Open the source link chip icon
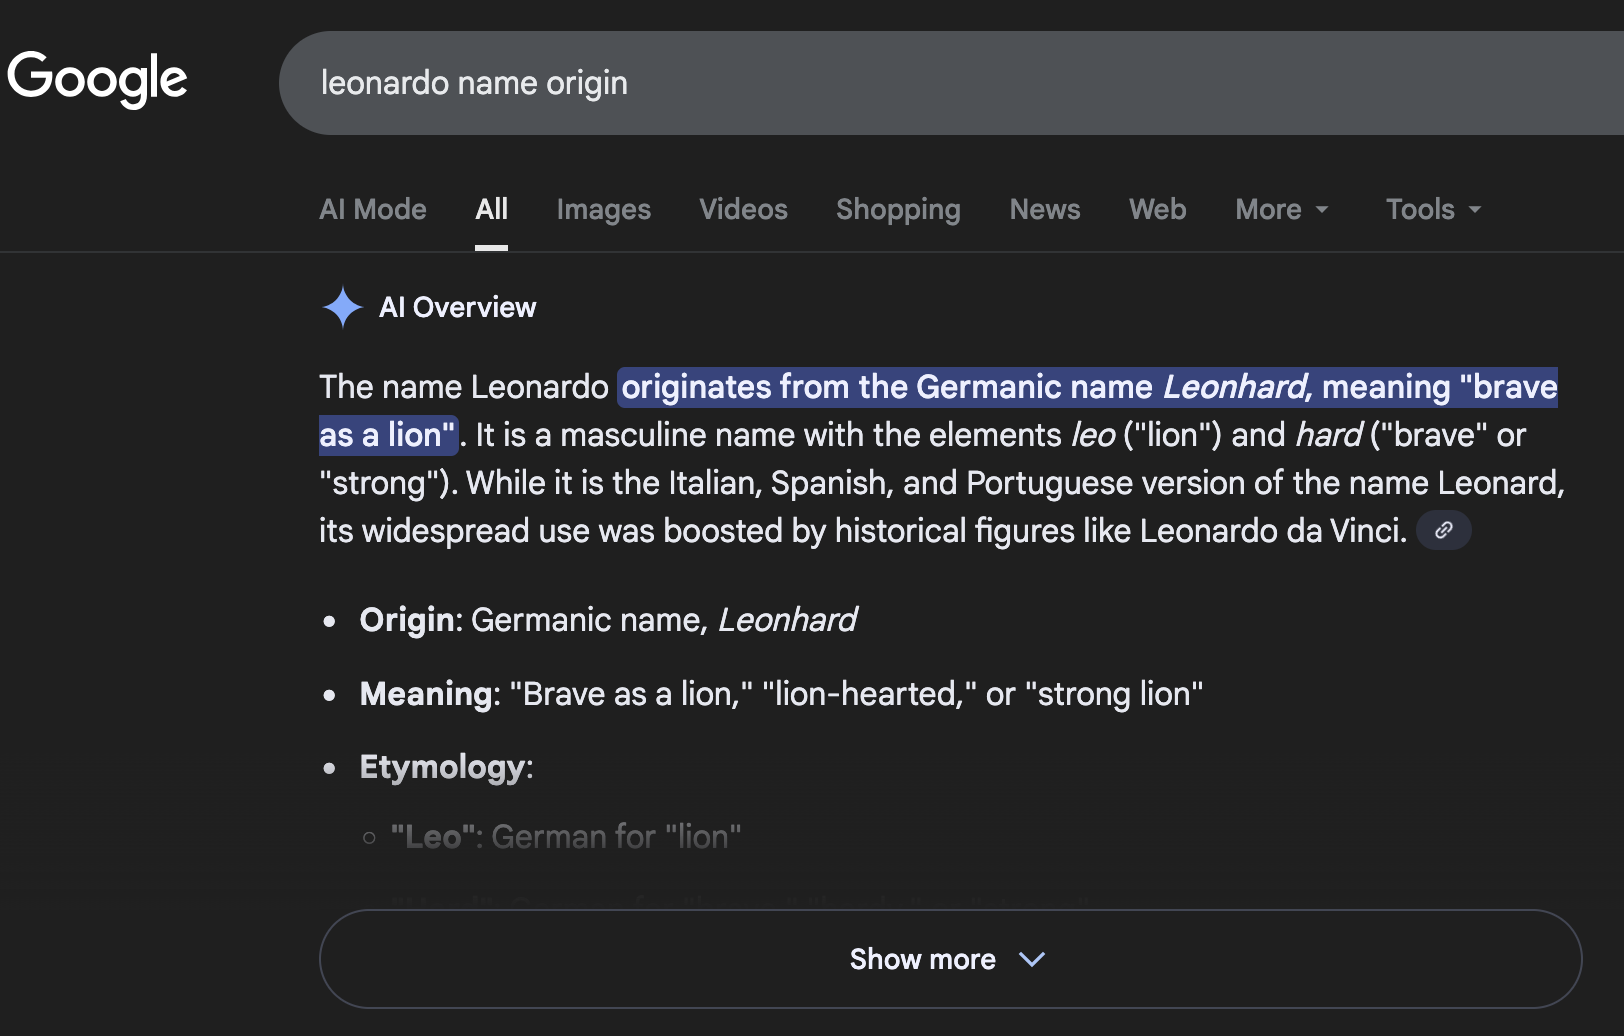1624x1036 pixels. [1443, 530]
